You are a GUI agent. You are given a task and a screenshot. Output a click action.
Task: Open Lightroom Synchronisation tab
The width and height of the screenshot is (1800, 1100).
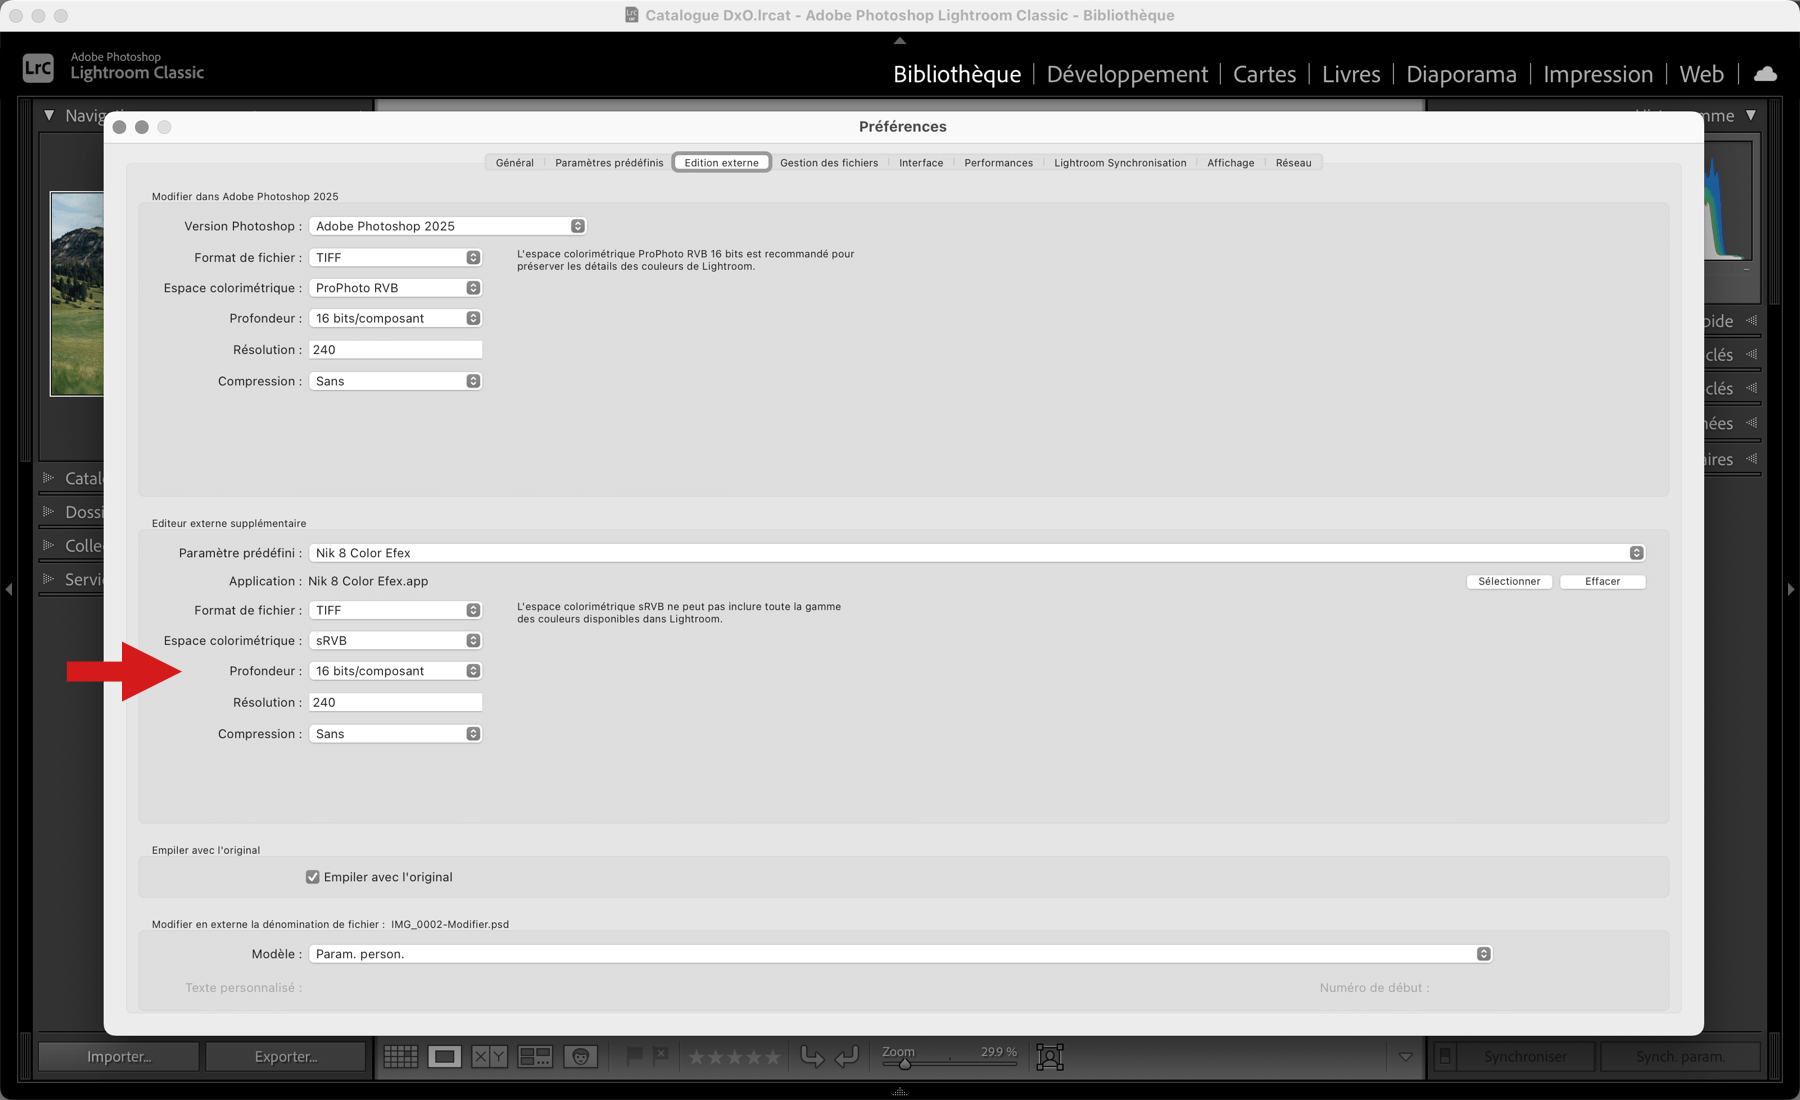click(x=1120, y=163)
